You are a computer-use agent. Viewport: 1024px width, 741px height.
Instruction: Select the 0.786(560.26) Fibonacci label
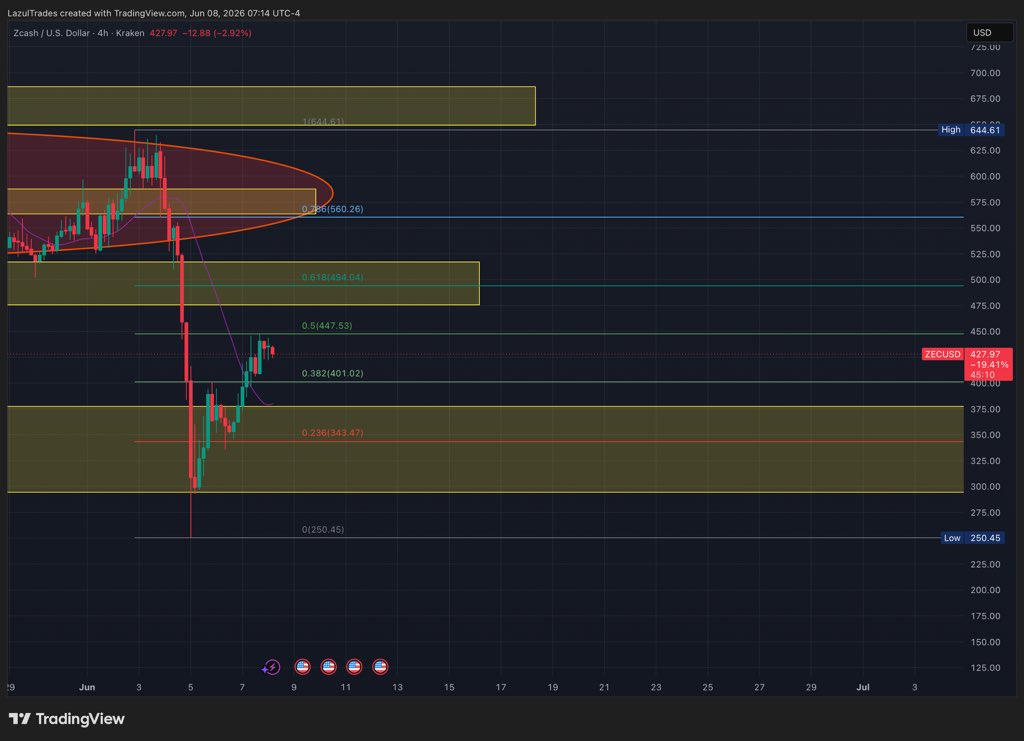tap(332, 209)
